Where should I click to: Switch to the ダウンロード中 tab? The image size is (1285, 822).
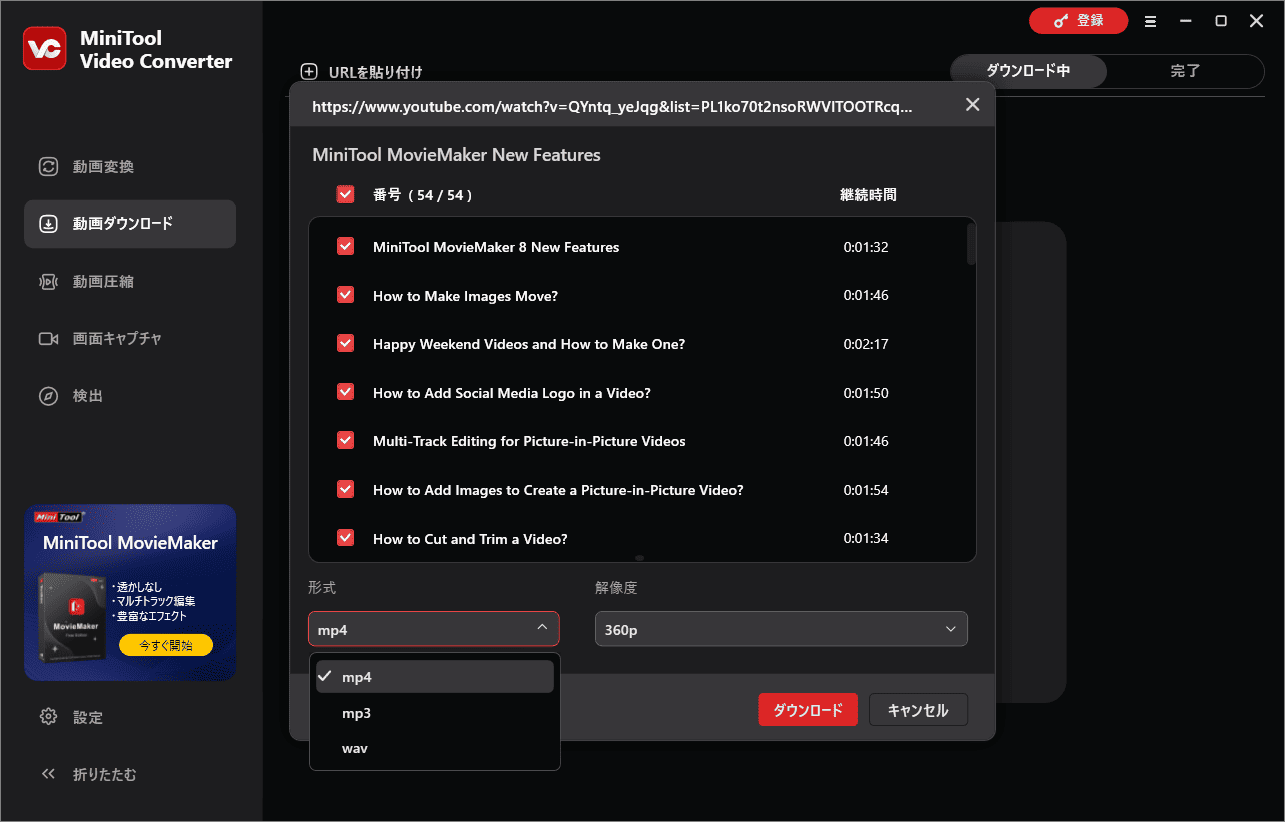click(1028, 71)
